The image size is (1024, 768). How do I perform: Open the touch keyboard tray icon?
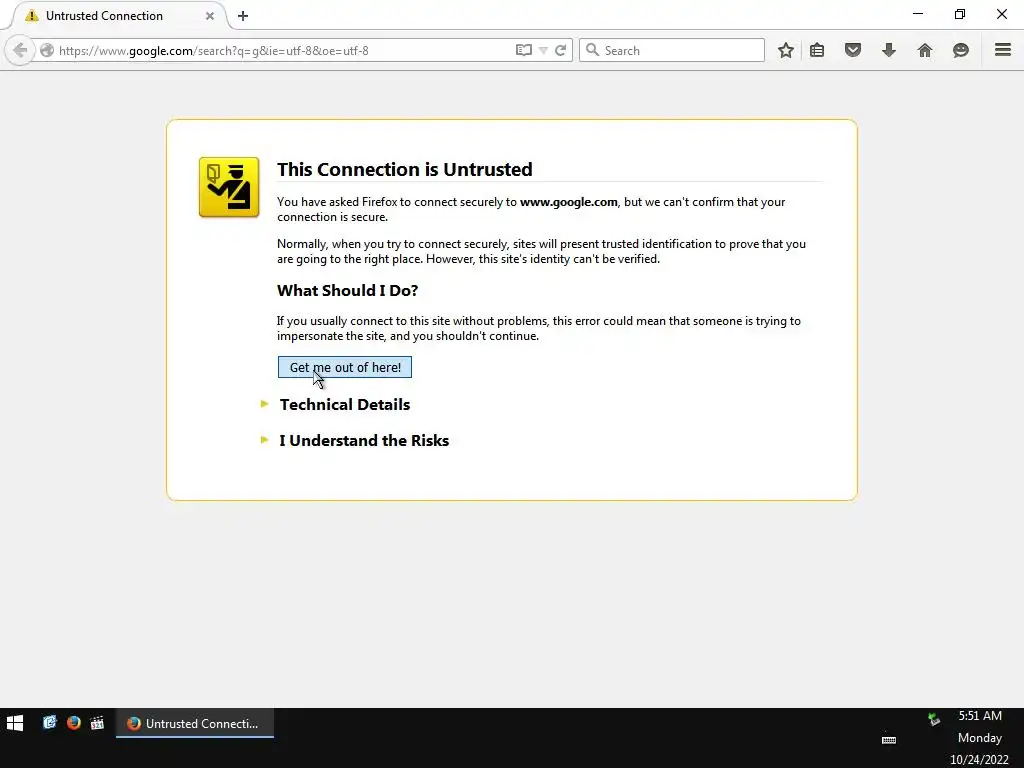pyautogui.click(x=889, y=740)
